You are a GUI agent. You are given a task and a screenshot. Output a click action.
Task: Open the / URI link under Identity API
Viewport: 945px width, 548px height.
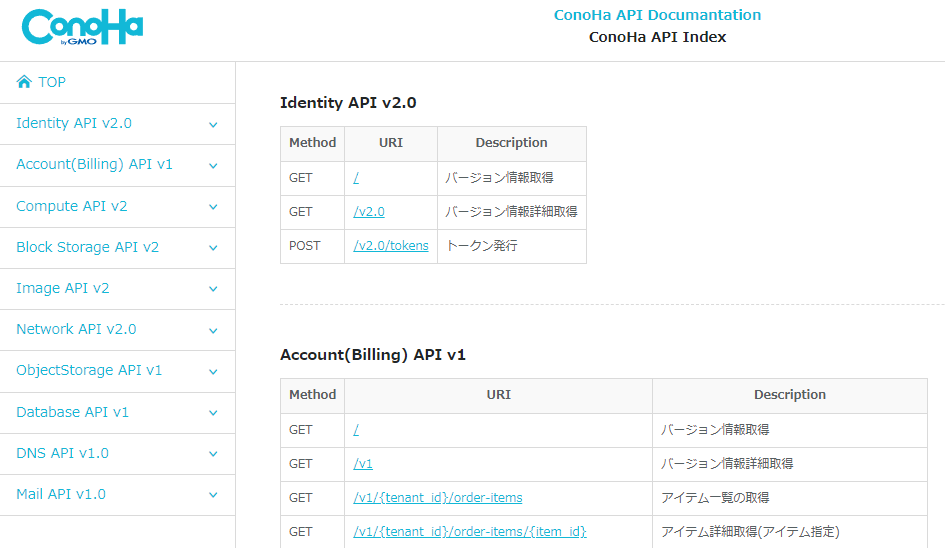(356, 178)
